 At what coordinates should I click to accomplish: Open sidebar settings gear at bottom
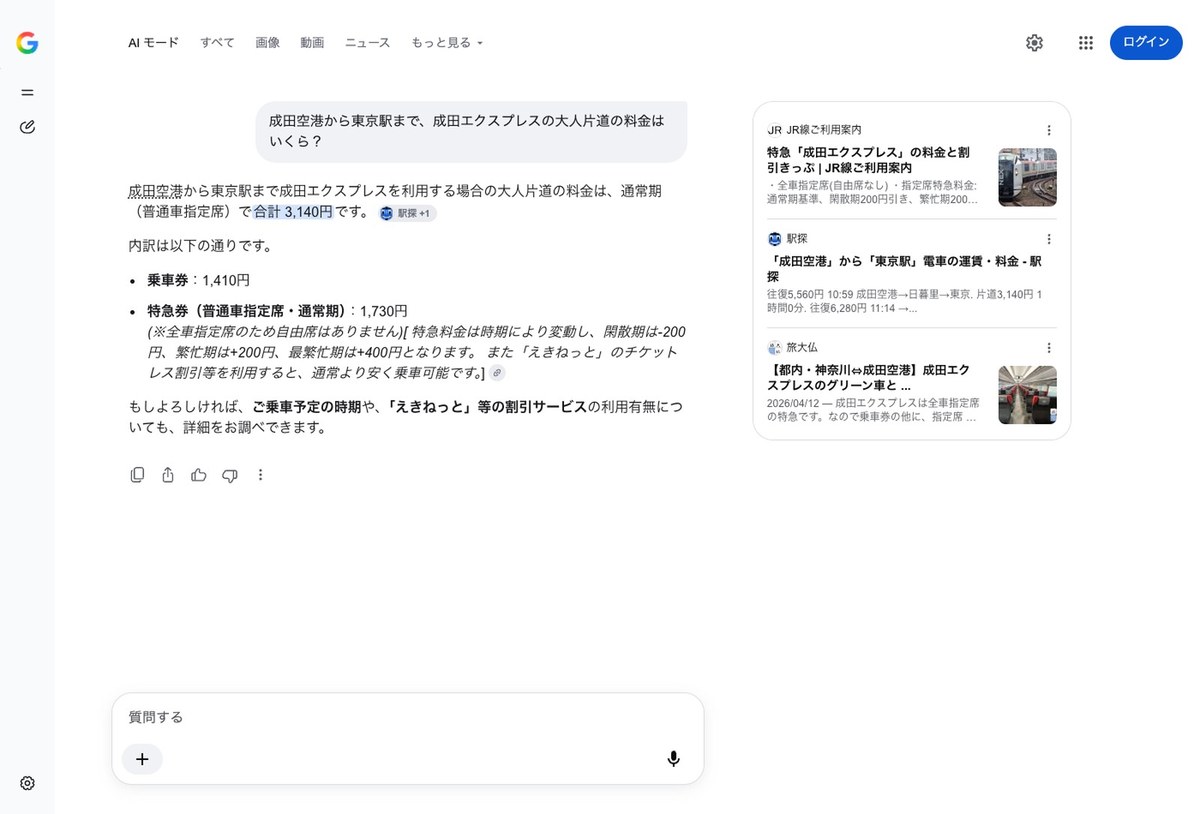(x=27, y=783)
